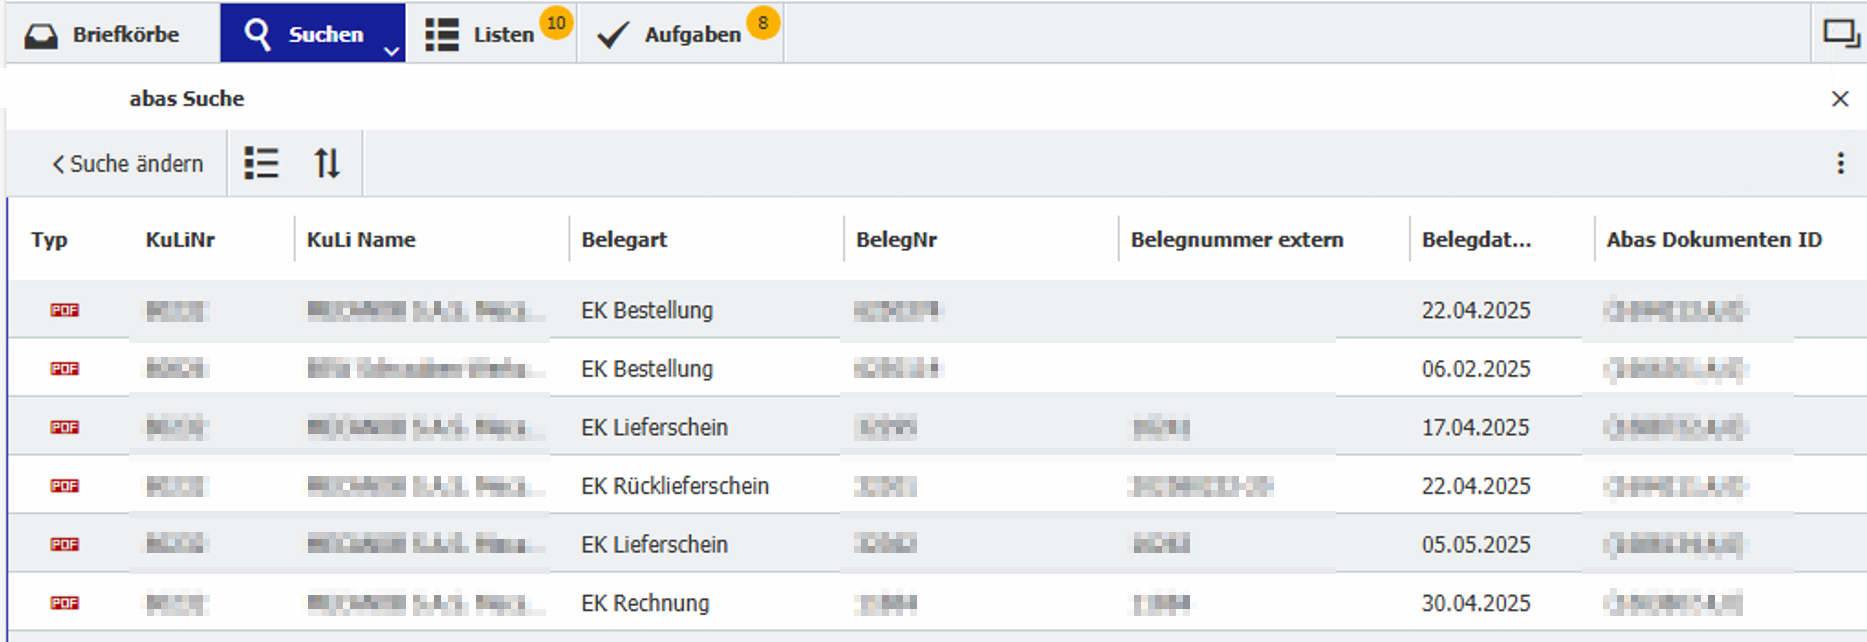Click the list view icon in toolbar

[262, 163]
